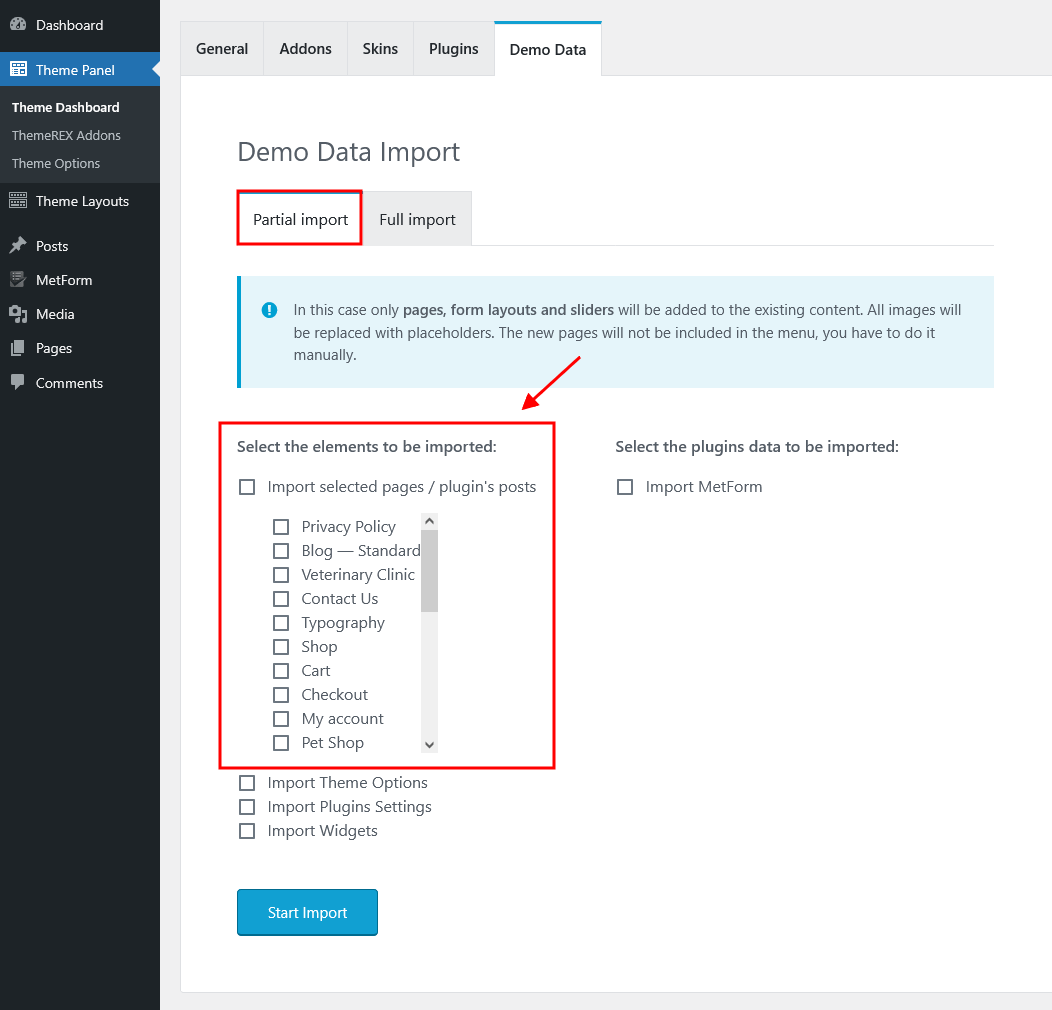The image size is (1052, 1010).
Task: Click the Media icon in sidebar
Action: 18,314
